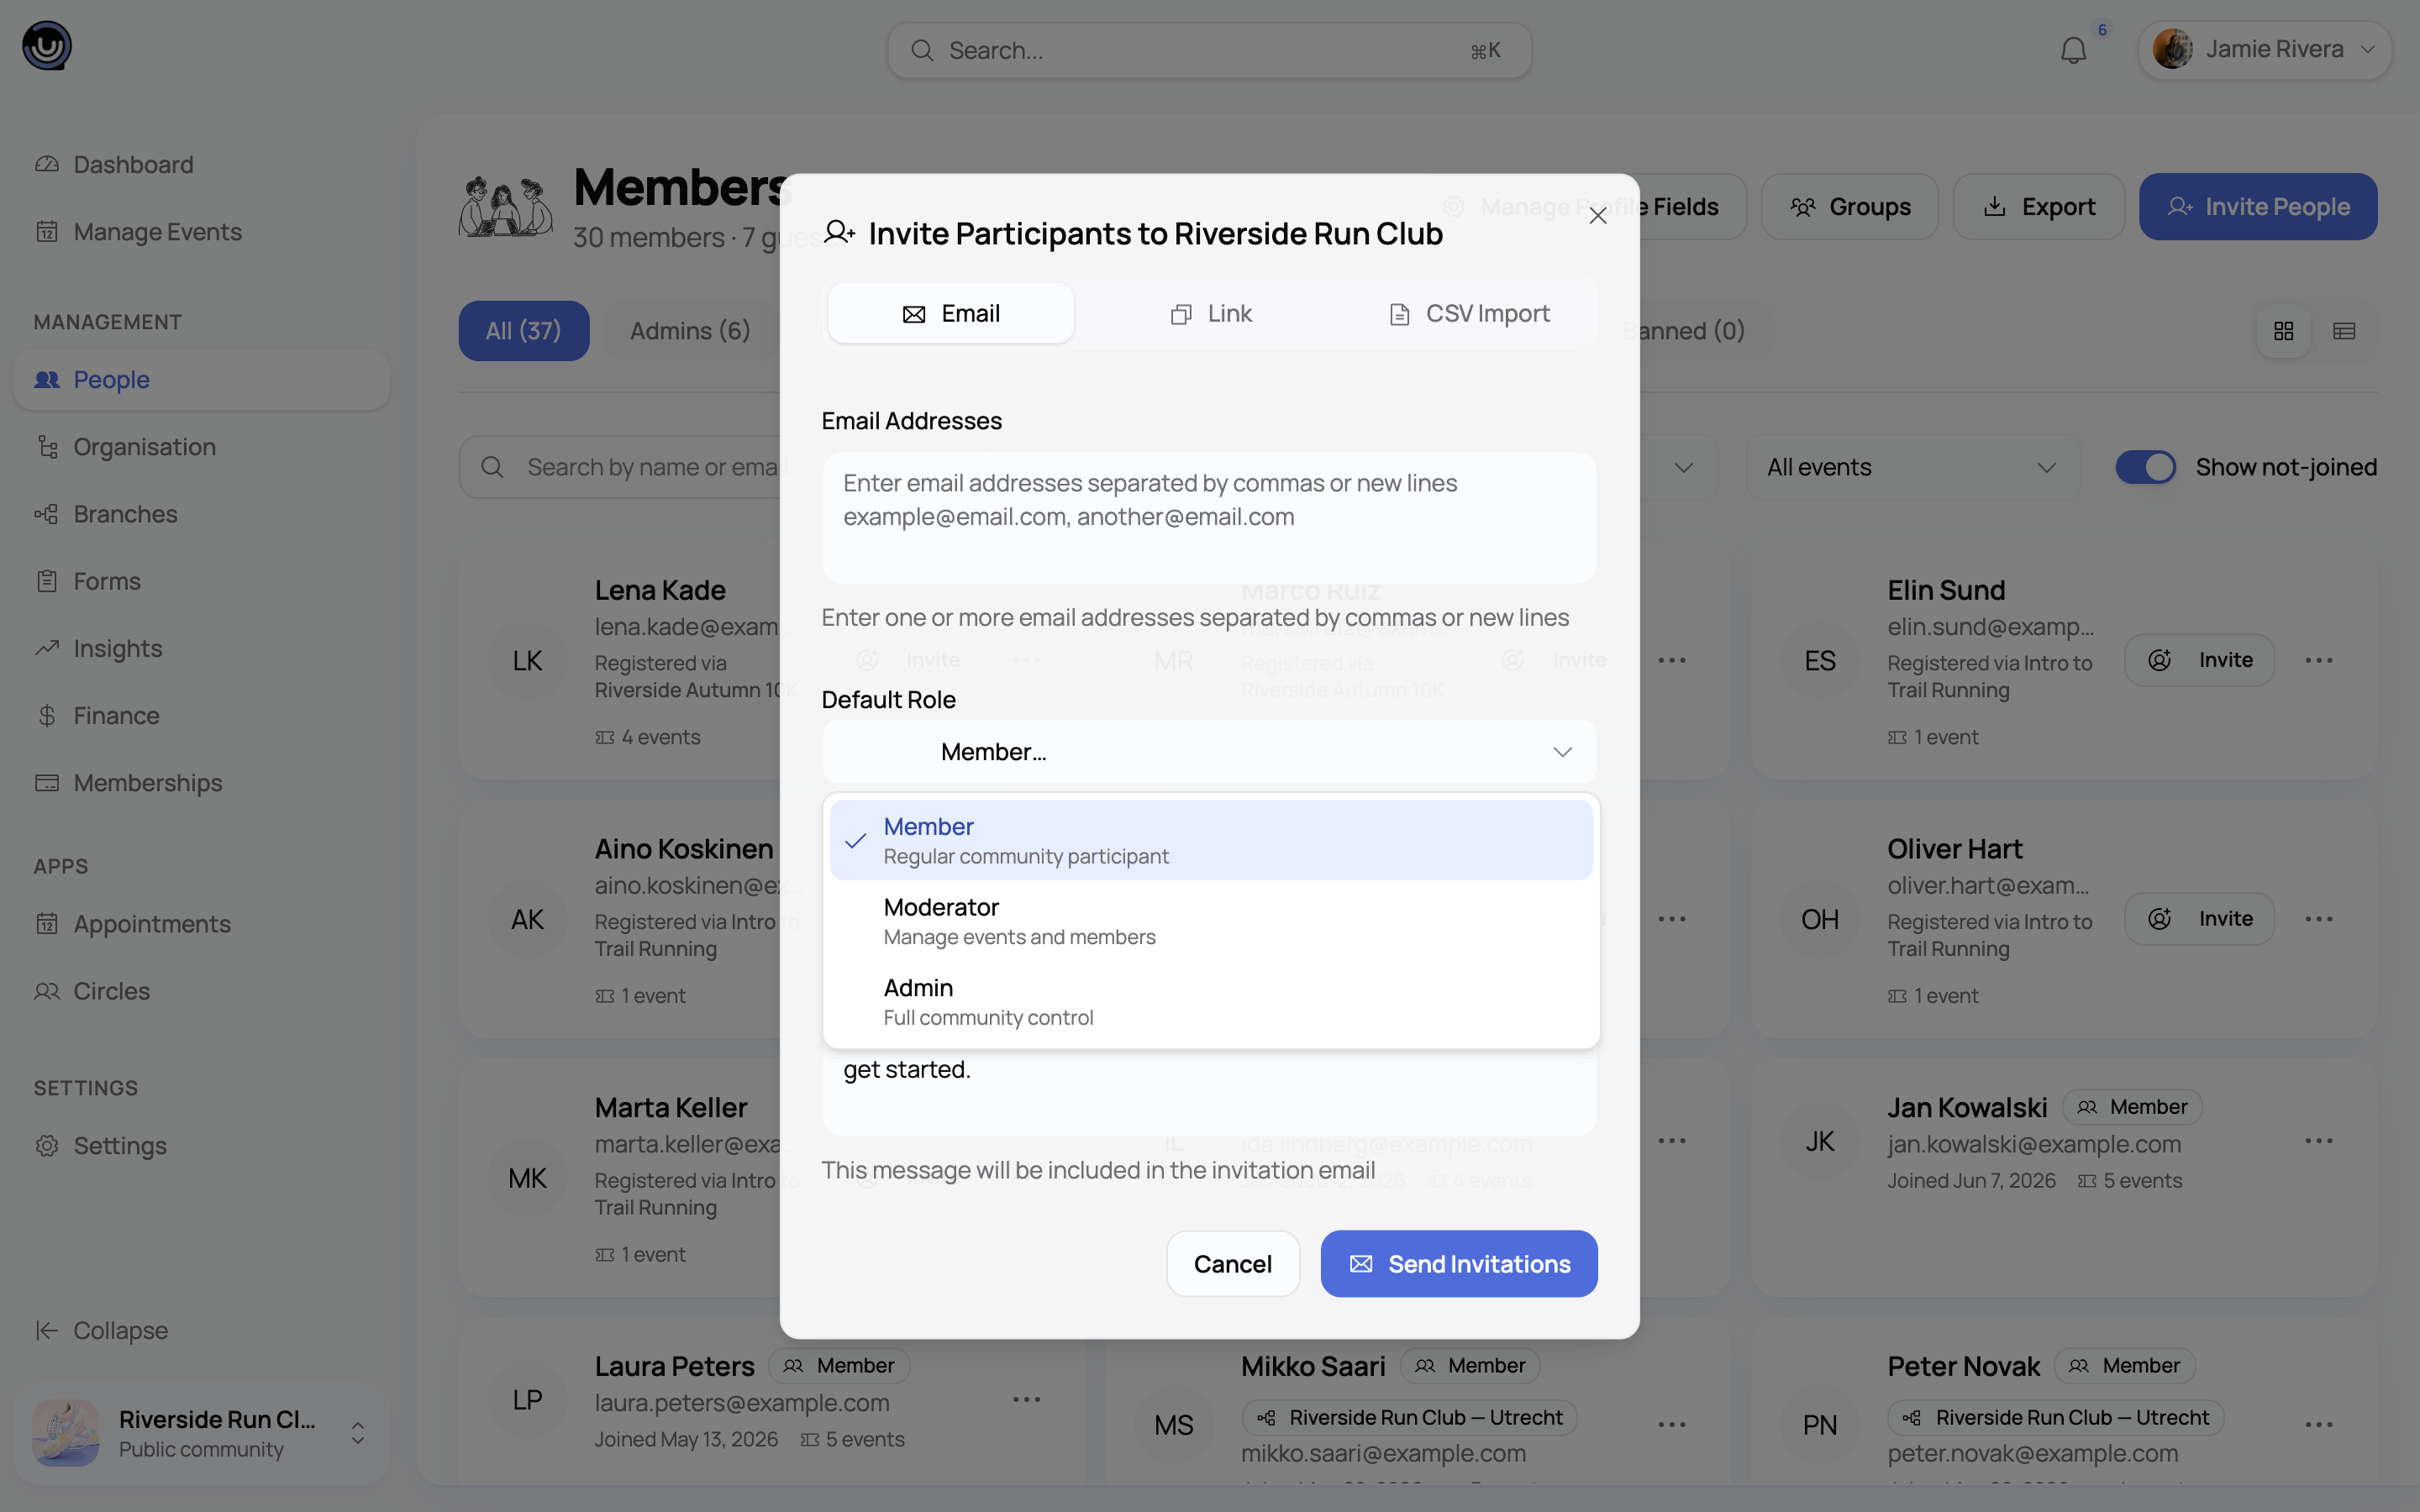The height and width of the screenshot is (1512, 2420).
Task: Choose the Member role option
Action: pyautogui.click(x=1210, y=840)
